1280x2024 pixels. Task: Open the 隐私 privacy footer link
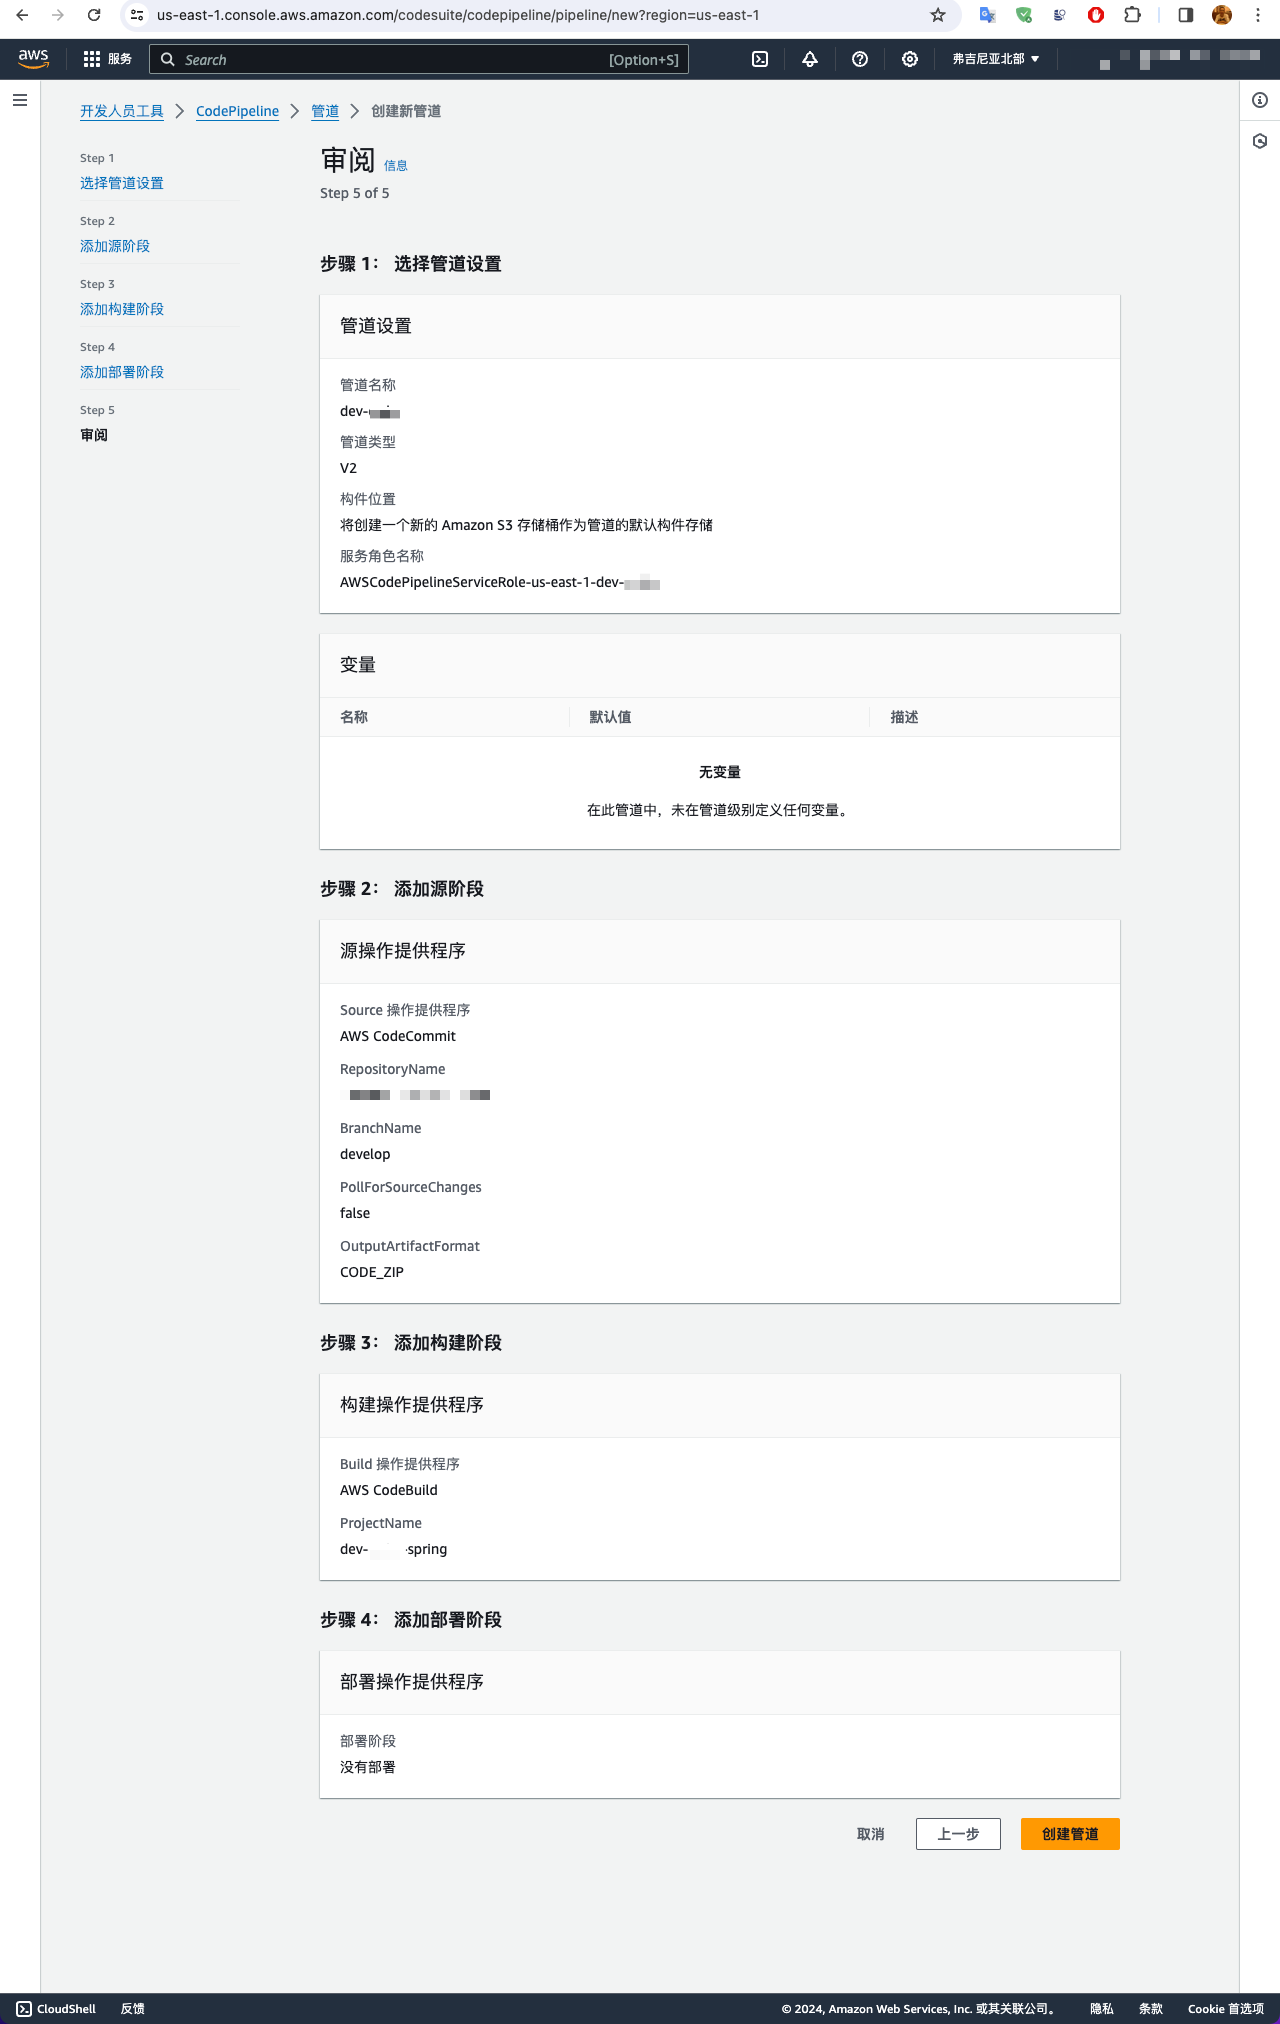coord(1102,2009)
